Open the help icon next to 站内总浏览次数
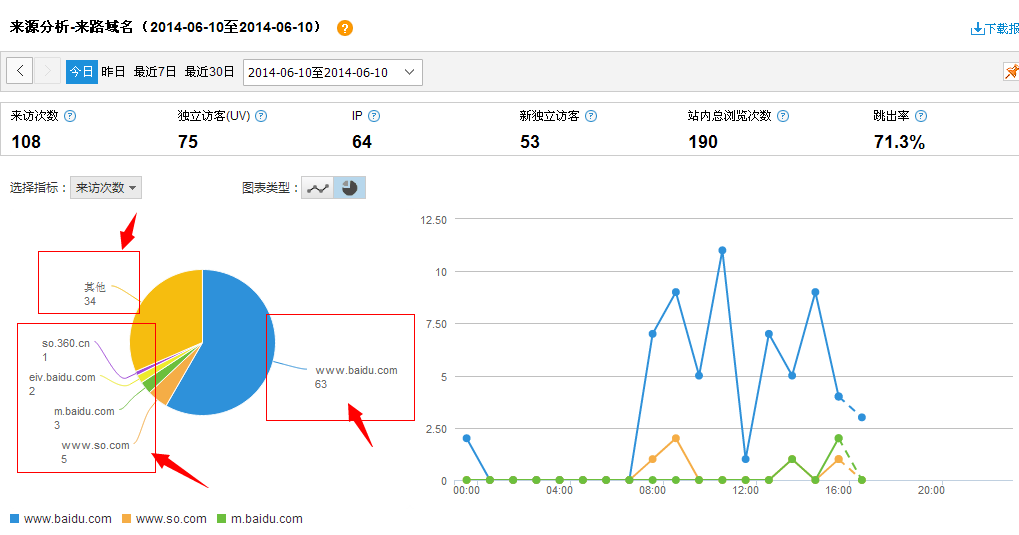1019x535 pixels. point(783,116)
